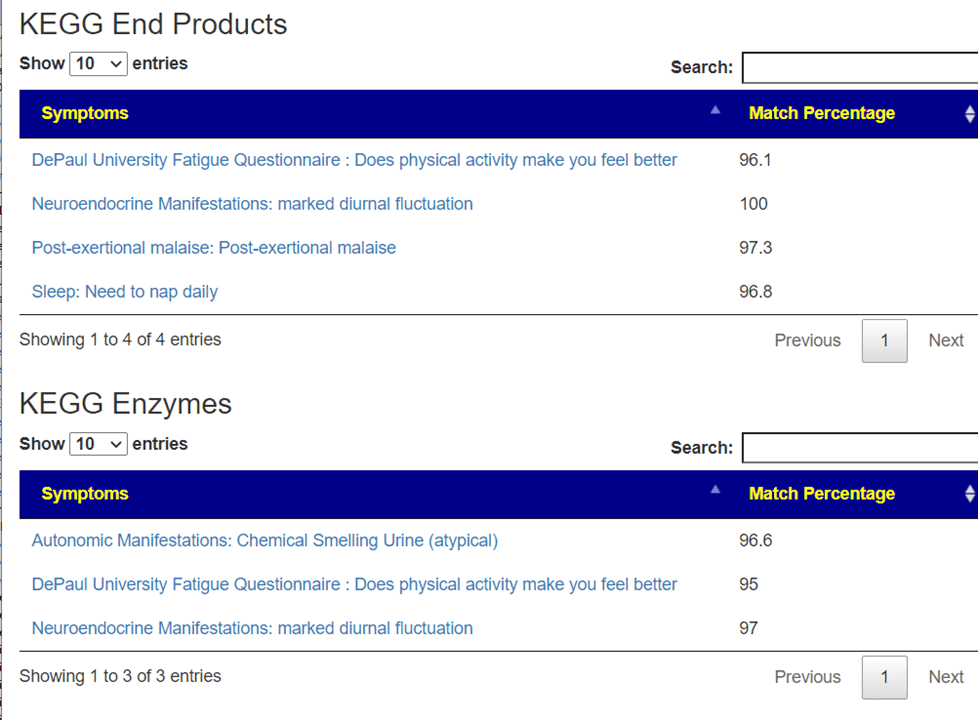Click Symptoms sort arrow in KEGG End Products

(714, 111)
